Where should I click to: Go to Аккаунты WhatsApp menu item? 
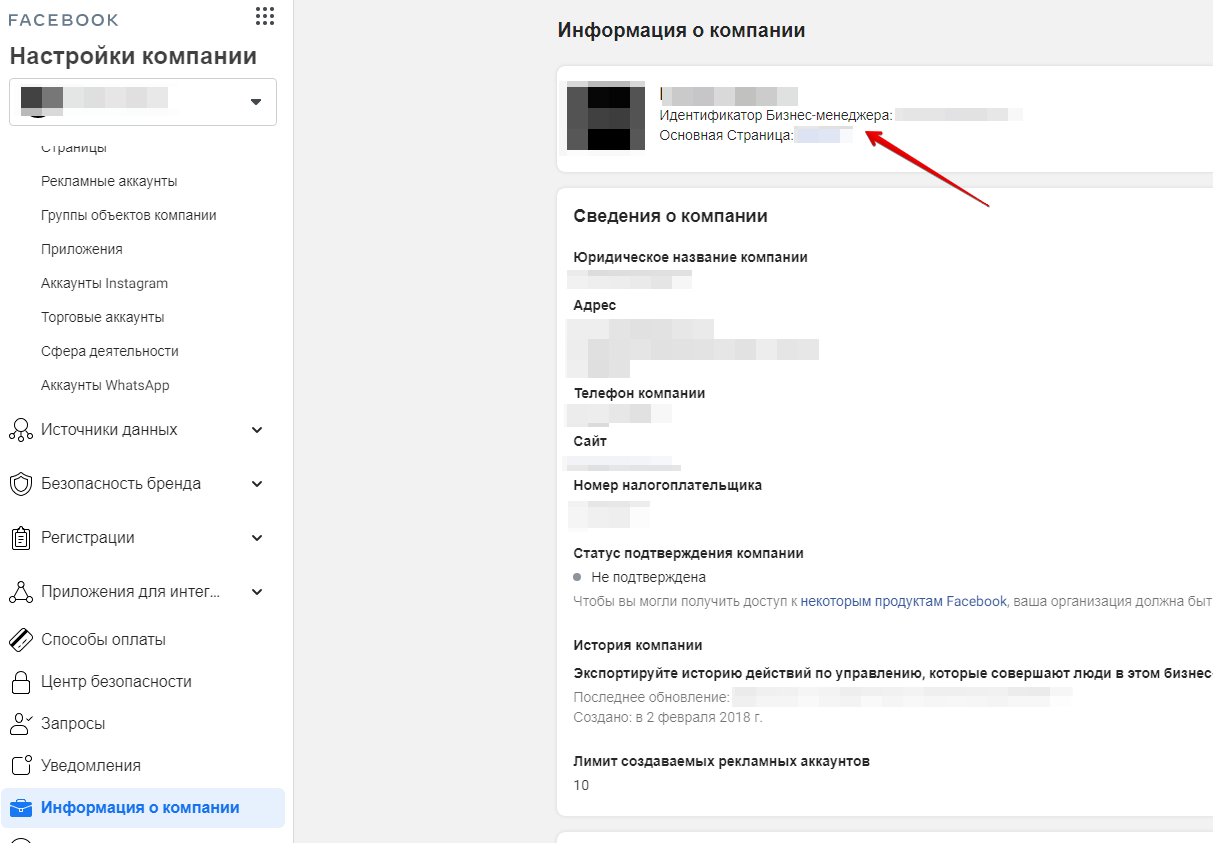tap(105, 385)
